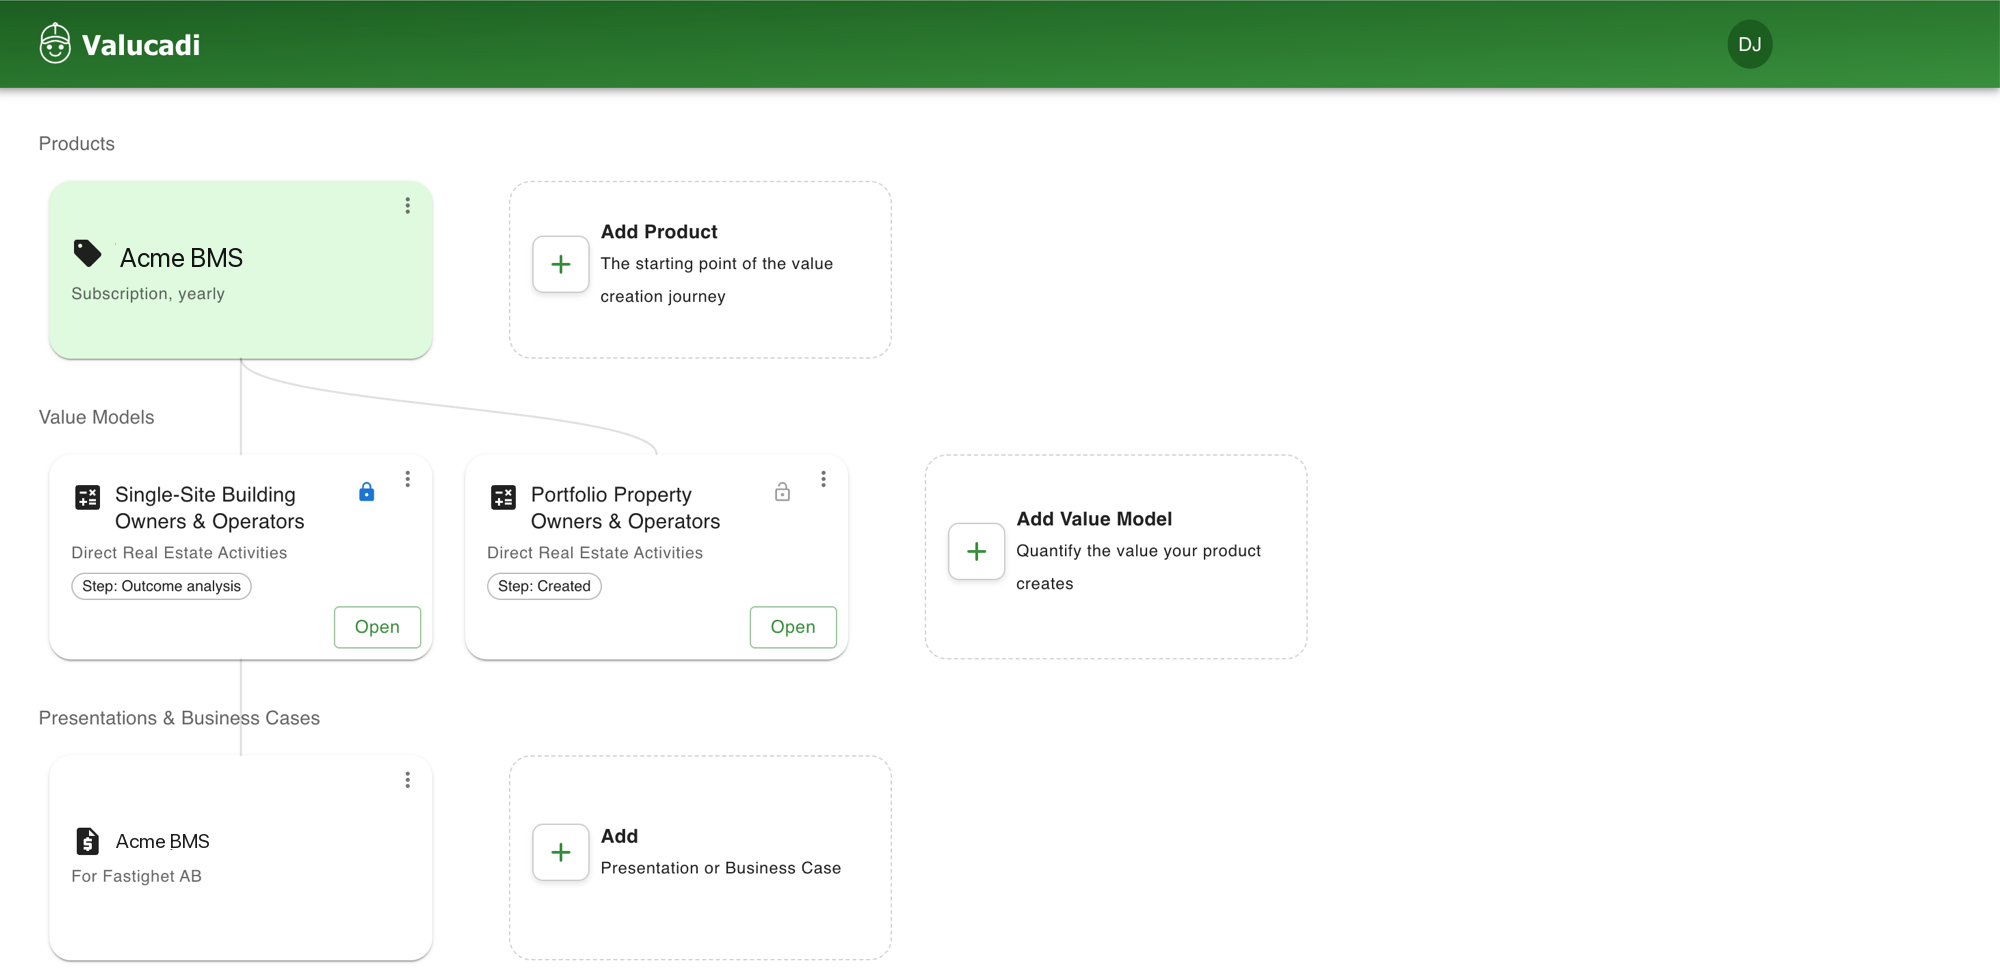Open the Acme BMS business case options menu
Image resolution: width=2000 pixels, height=975 pixels.
coord(407,780)
